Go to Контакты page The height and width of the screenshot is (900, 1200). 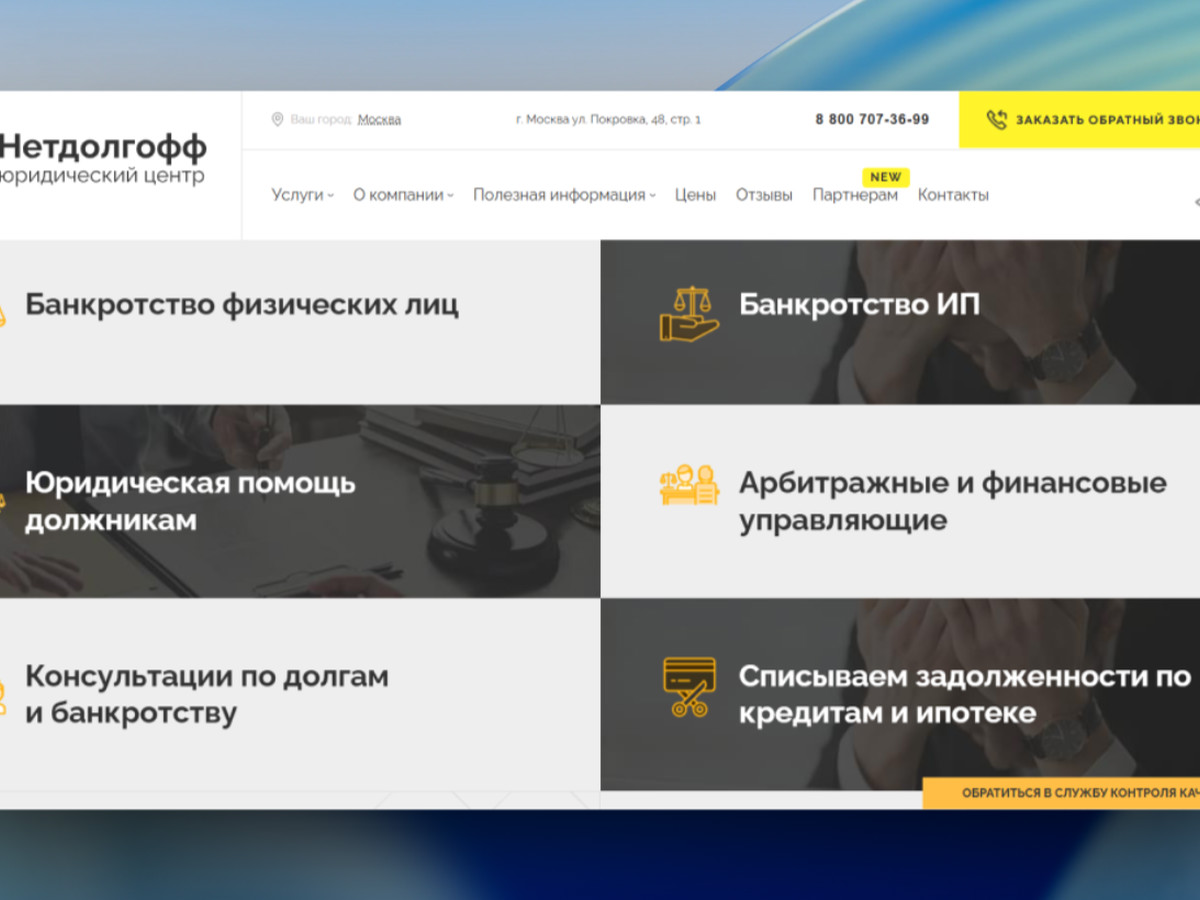953,195
